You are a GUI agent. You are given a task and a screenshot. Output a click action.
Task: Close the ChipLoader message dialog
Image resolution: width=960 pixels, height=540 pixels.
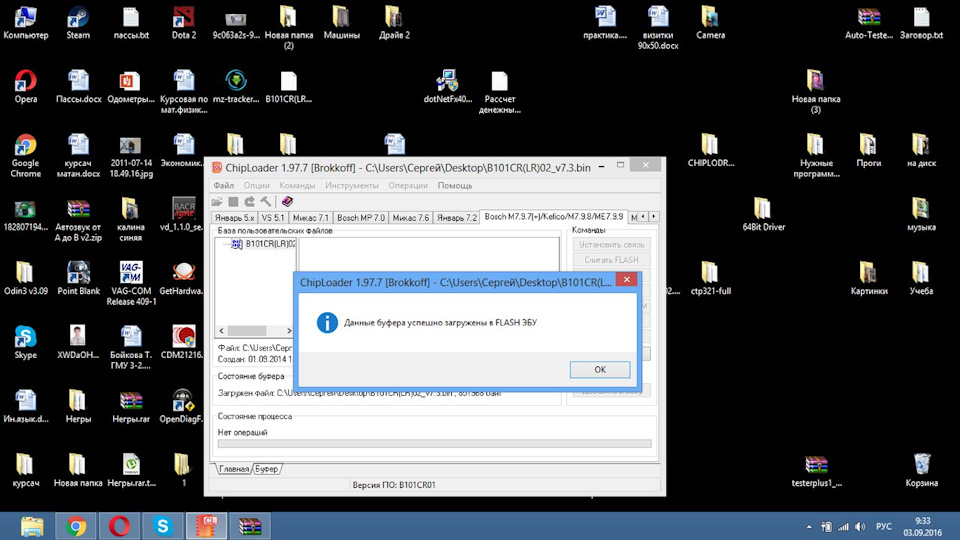pos(626,279)
